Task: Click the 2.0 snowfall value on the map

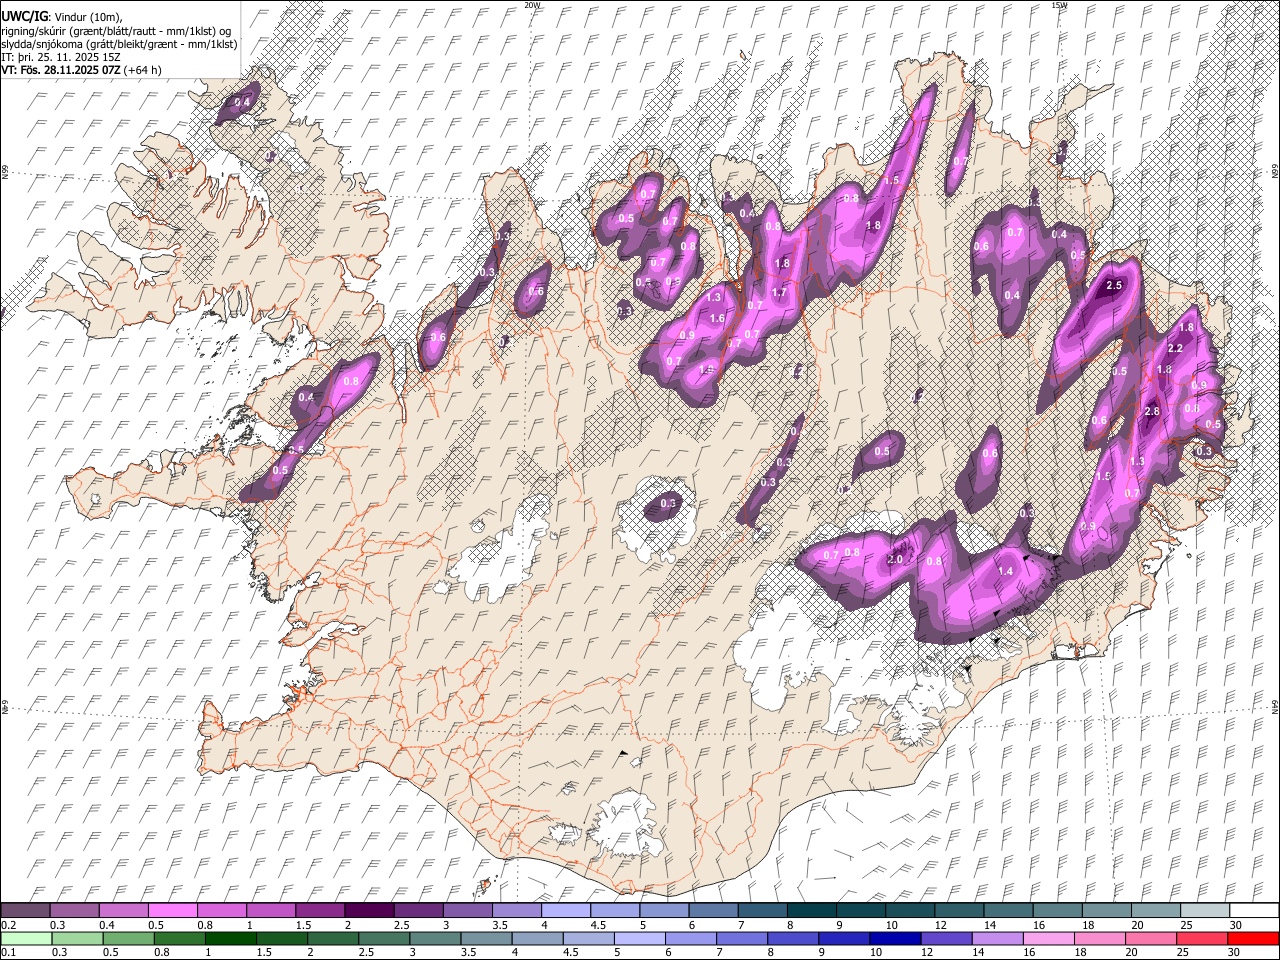Action: click(x=895, y=560)
